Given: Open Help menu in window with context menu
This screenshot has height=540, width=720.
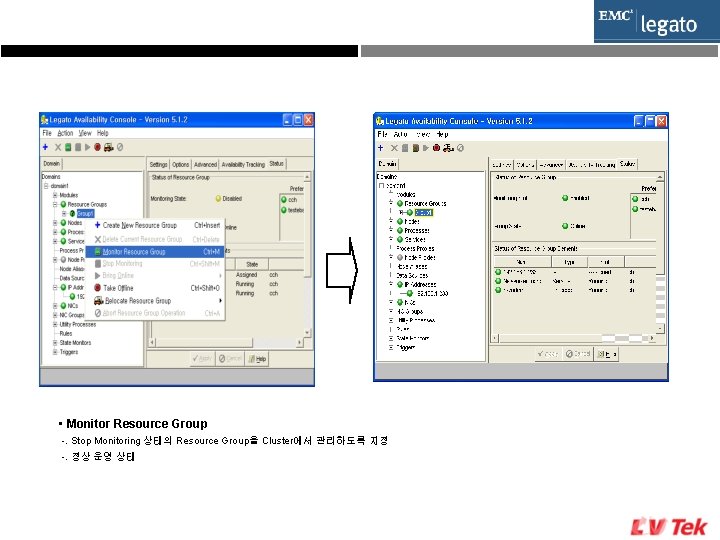Looking at the screenshot, I should tap(102, 133).
